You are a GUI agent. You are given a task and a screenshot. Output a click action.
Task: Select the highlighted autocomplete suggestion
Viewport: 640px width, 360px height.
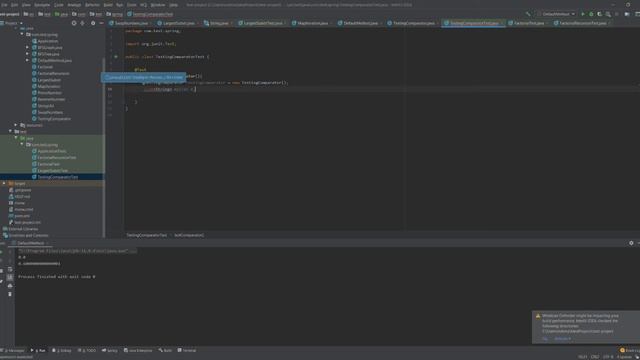coord(143,77)
